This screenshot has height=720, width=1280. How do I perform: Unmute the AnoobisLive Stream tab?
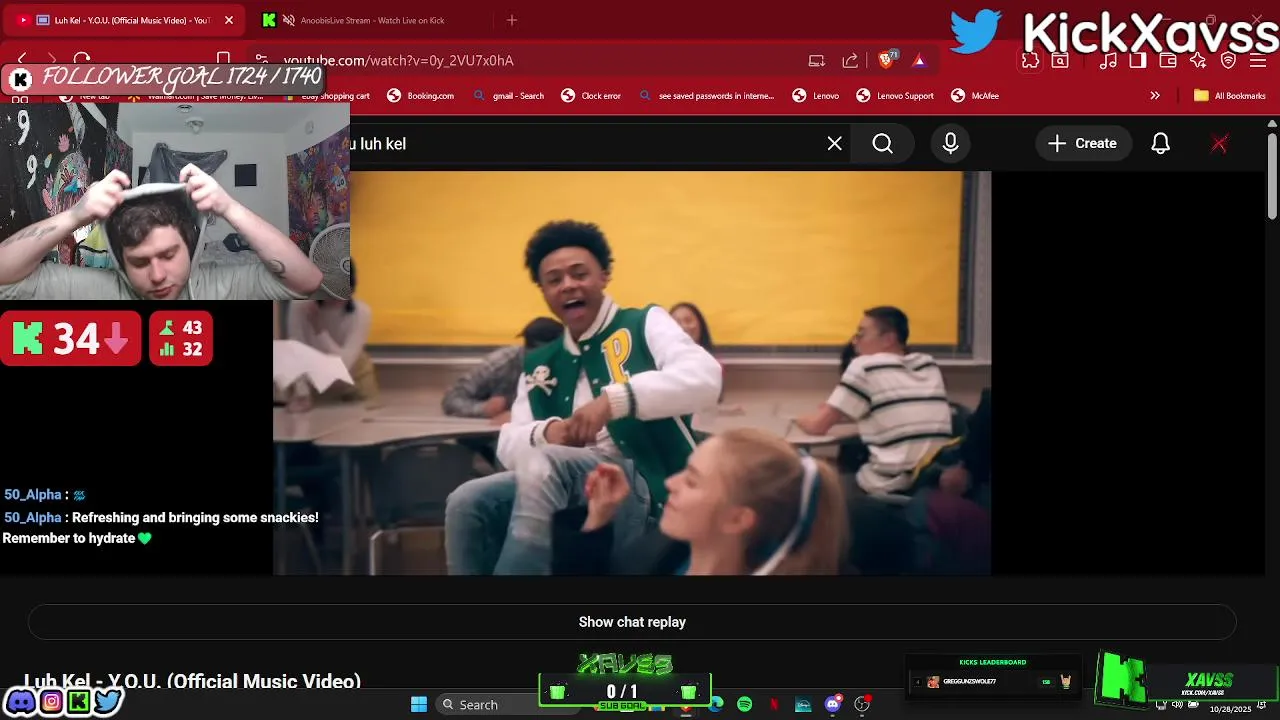289,20
